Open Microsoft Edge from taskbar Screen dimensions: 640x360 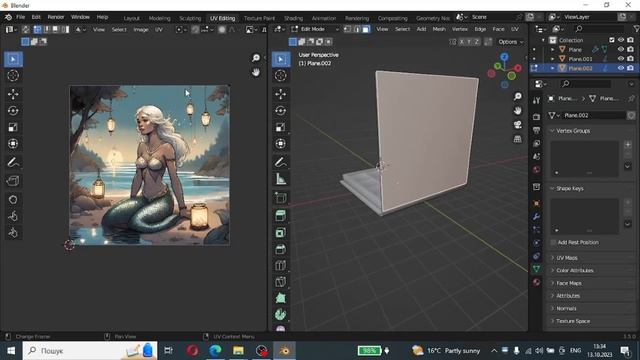[216, 351]
